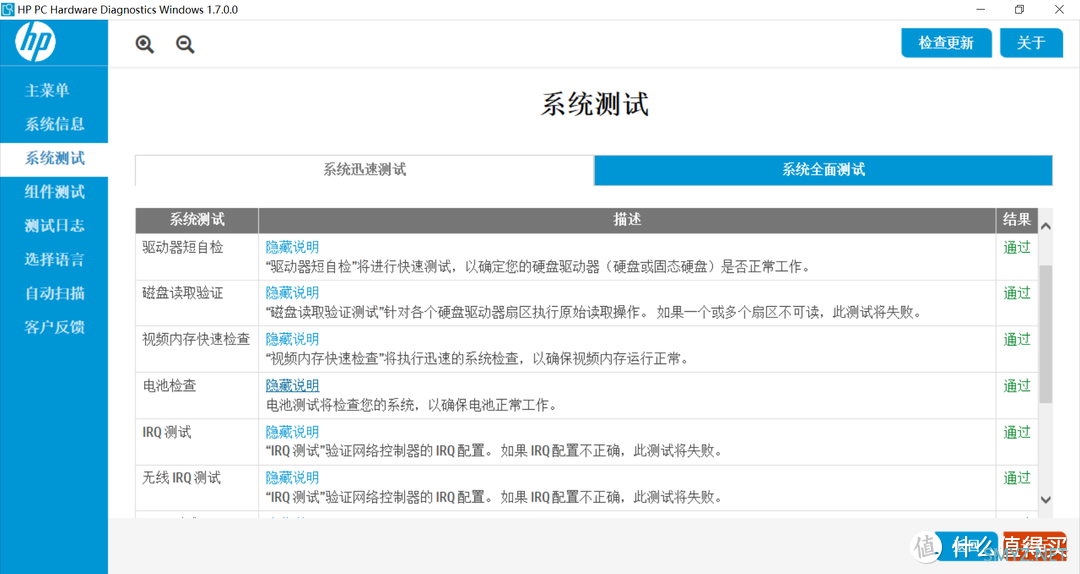
Task: Open 自动扫描 in the sidebar
Action: (54, 293)
